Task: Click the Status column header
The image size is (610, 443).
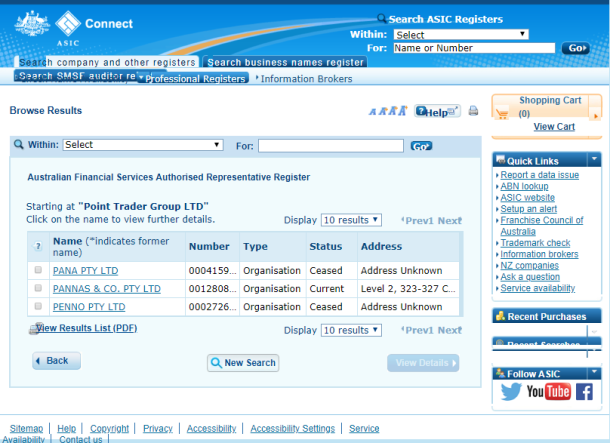Action: click(326, 247)
